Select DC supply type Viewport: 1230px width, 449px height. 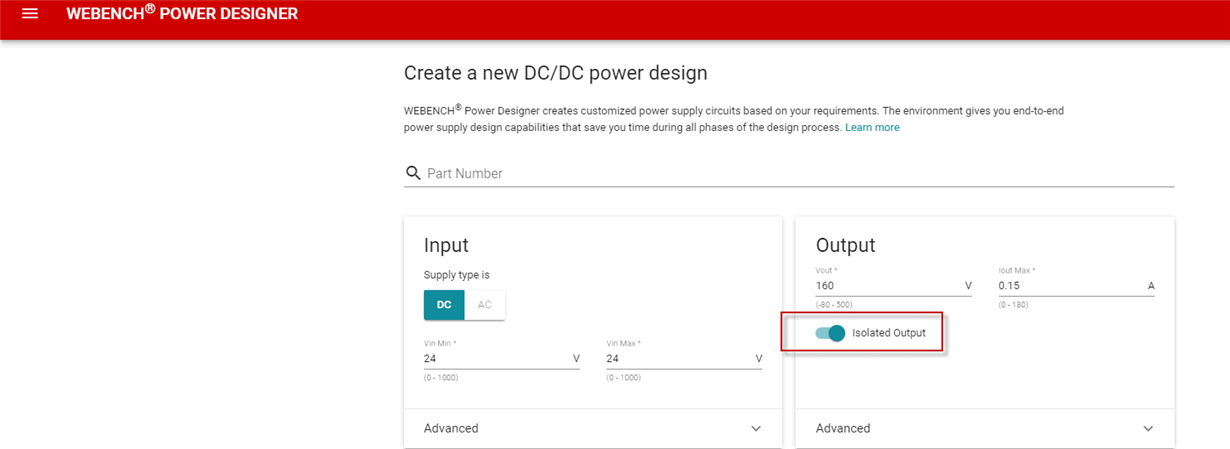(x=444, y=305)
